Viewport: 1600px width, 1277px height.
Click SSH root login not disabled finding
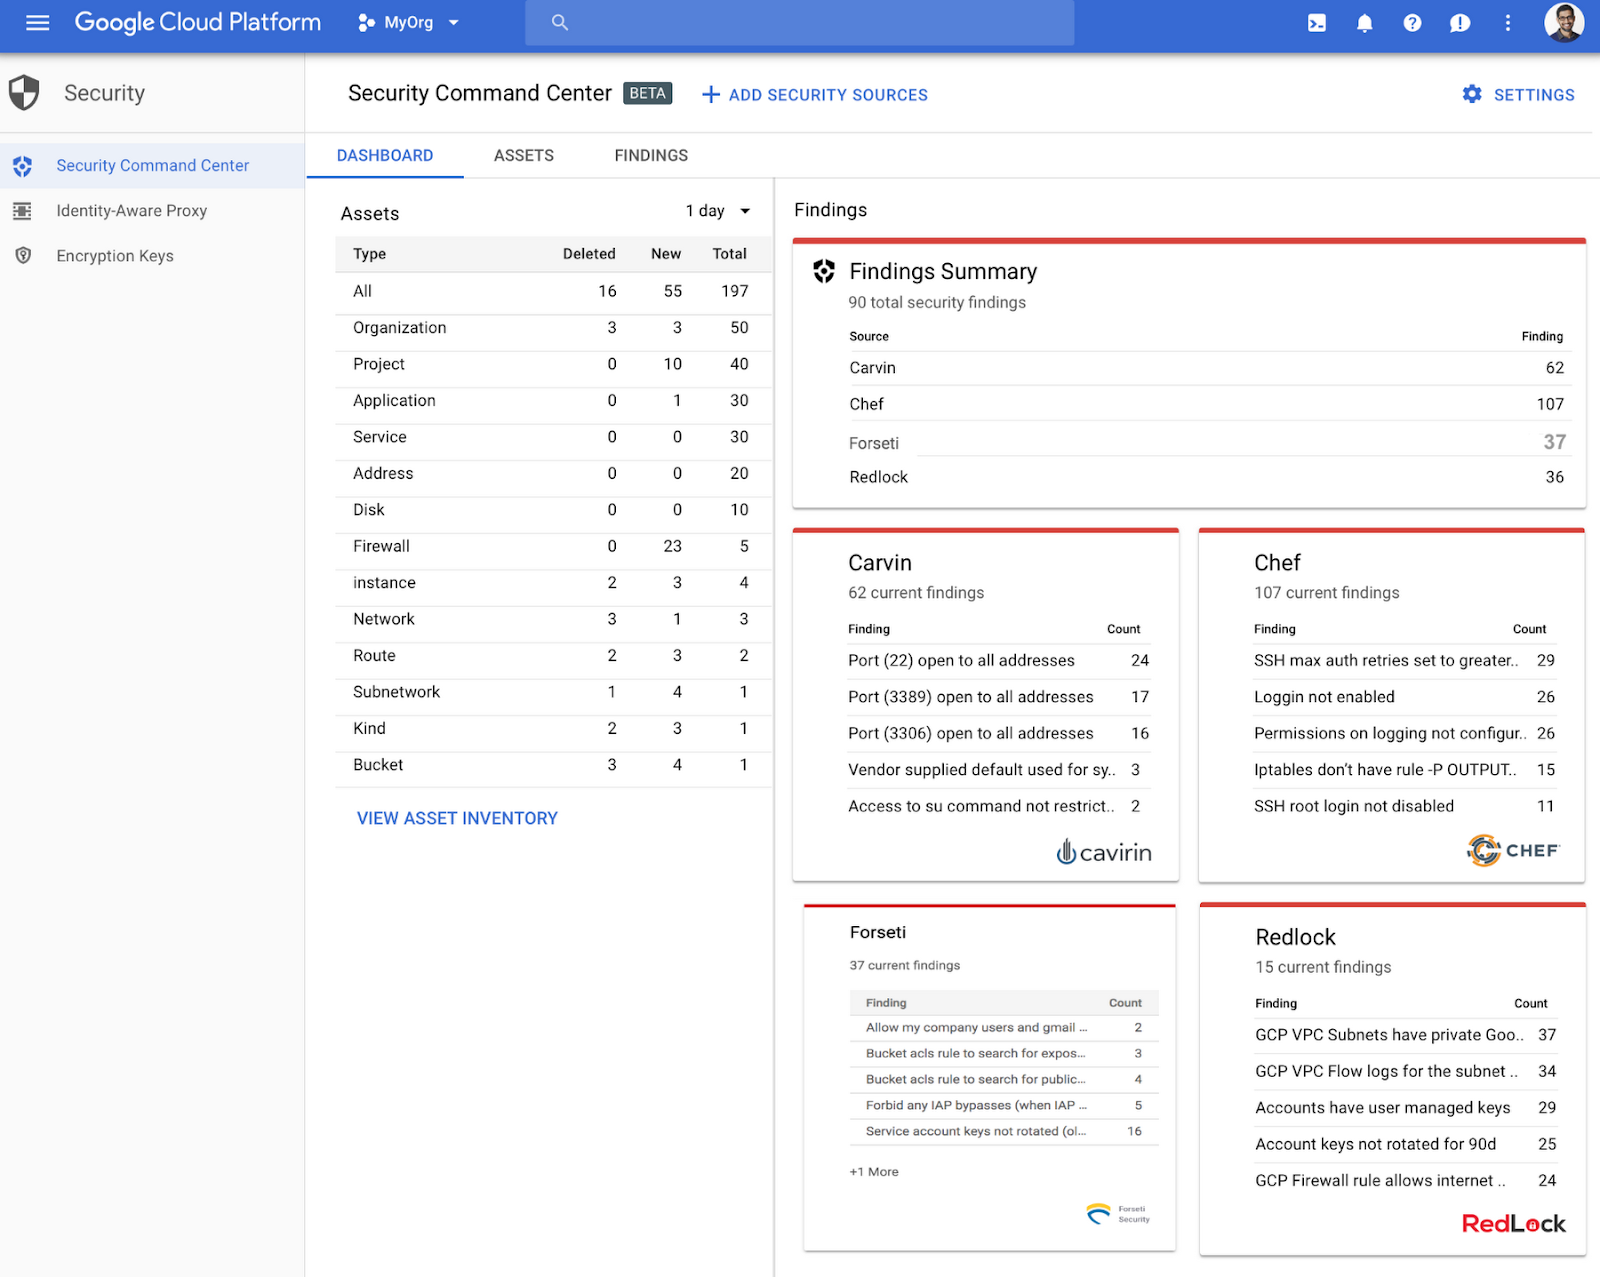(1405, 806)
